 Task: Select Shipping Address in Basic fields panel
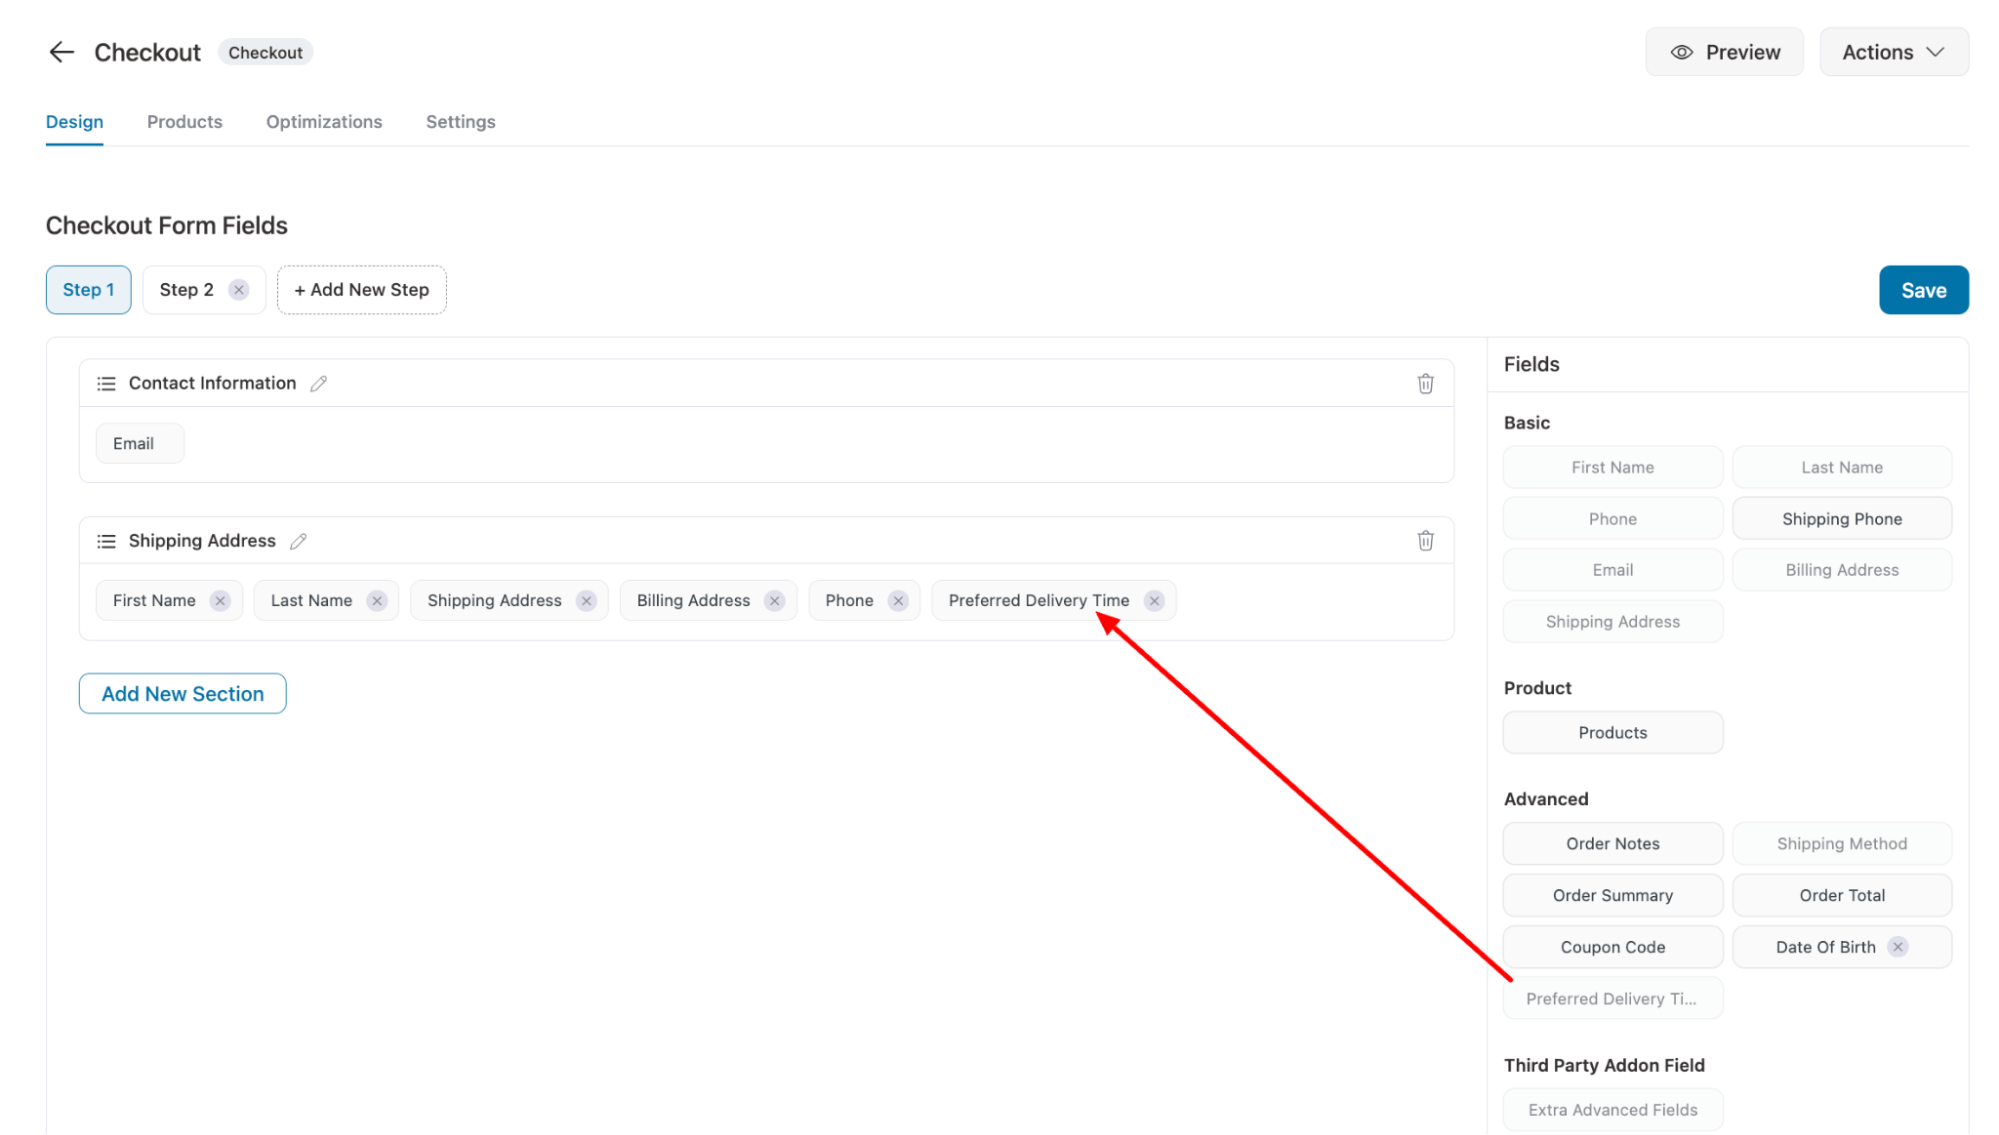1612,622
